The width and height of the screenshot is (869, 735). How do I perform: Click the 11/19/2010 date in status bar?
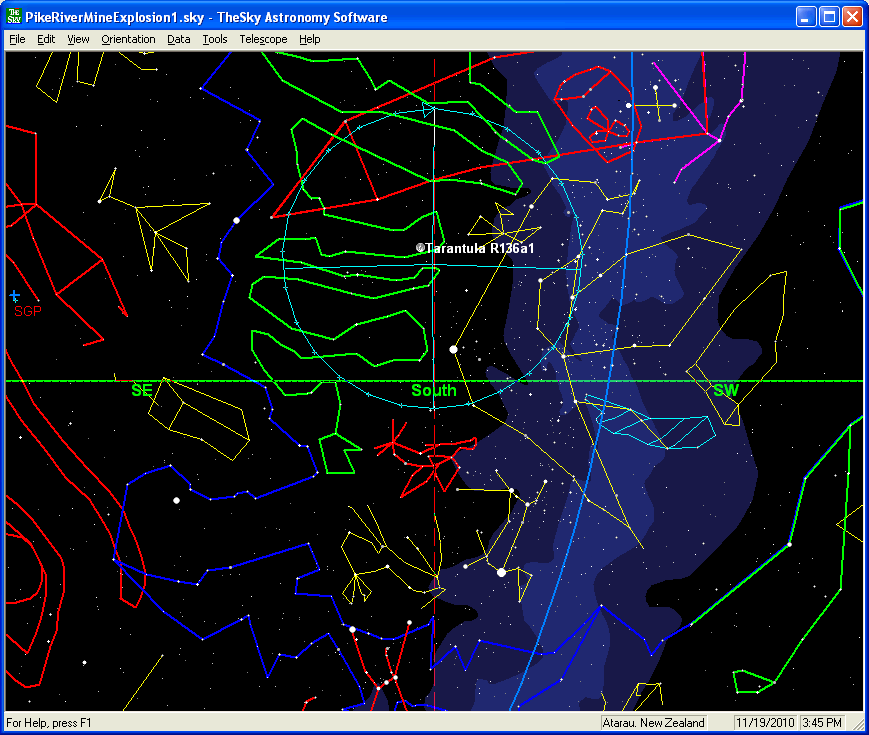(x=765, y=723)
